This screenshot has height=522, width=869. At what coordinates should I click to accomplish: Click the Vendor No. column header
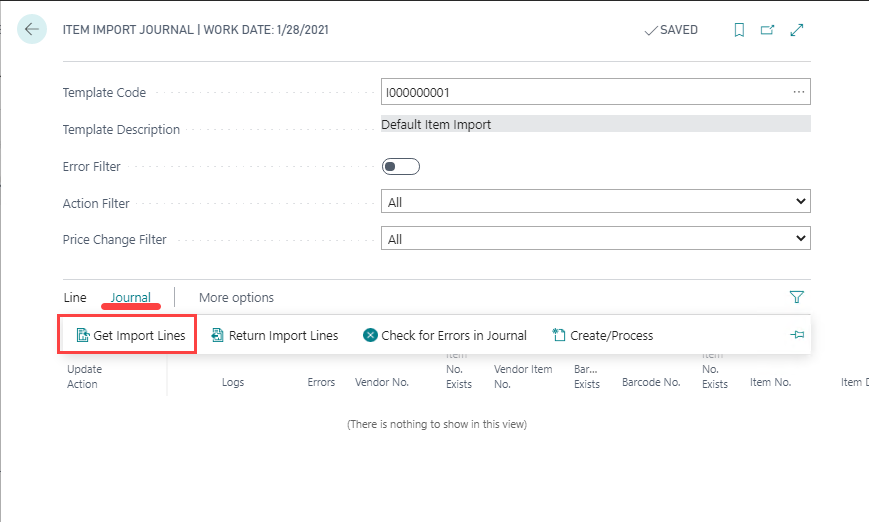pyautogui.click(x=382, y=382)
